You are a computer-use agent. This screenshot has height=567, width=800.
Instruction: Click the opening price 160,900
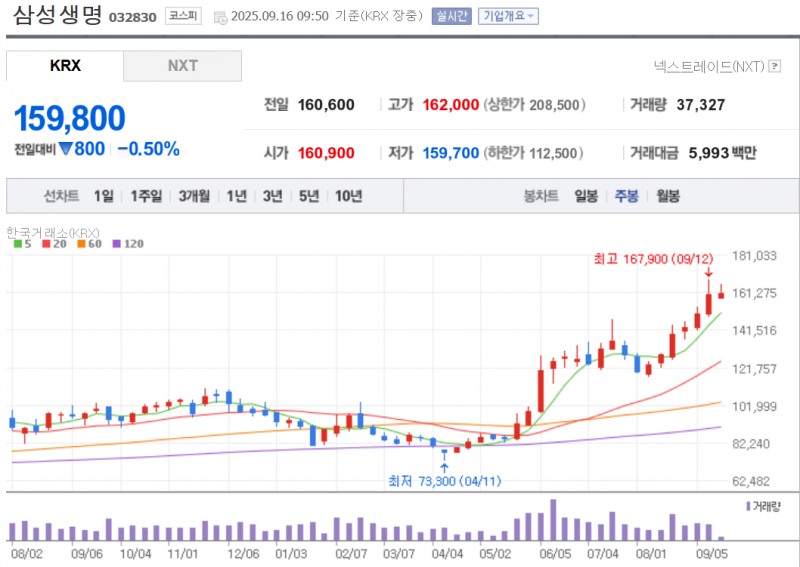click(326, 153)
